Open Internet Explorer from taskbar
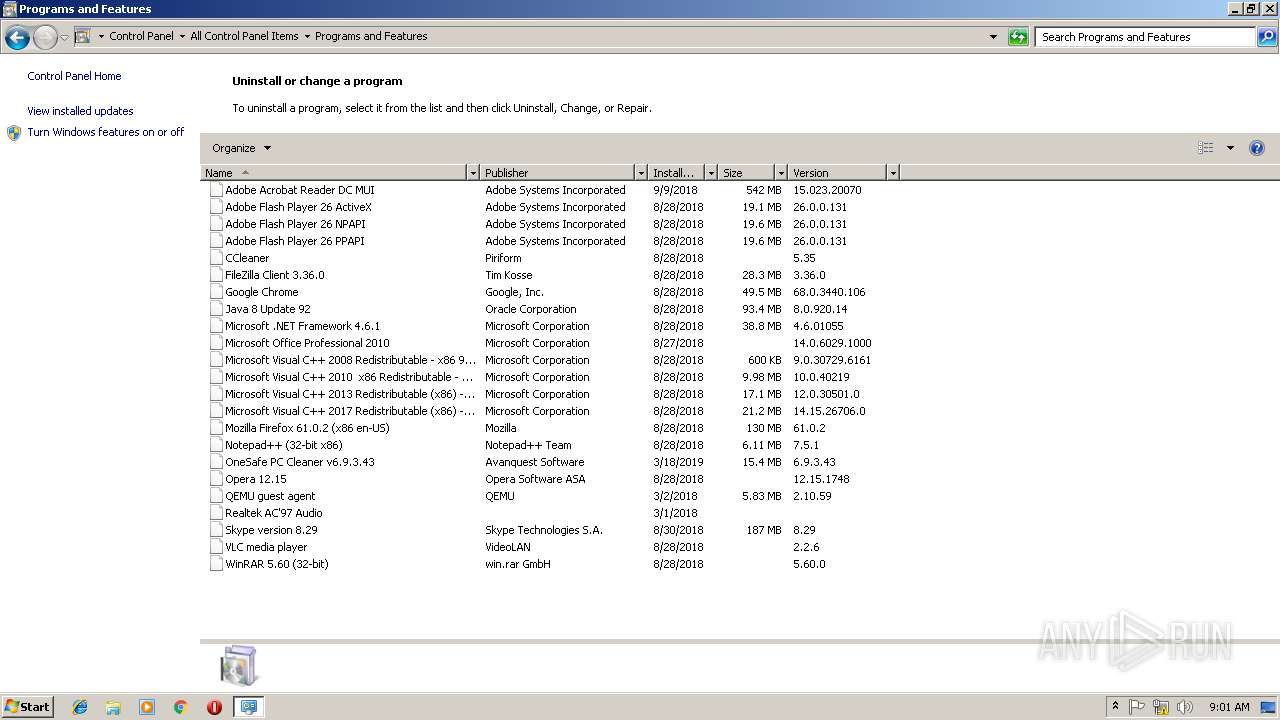 point(80,707)
